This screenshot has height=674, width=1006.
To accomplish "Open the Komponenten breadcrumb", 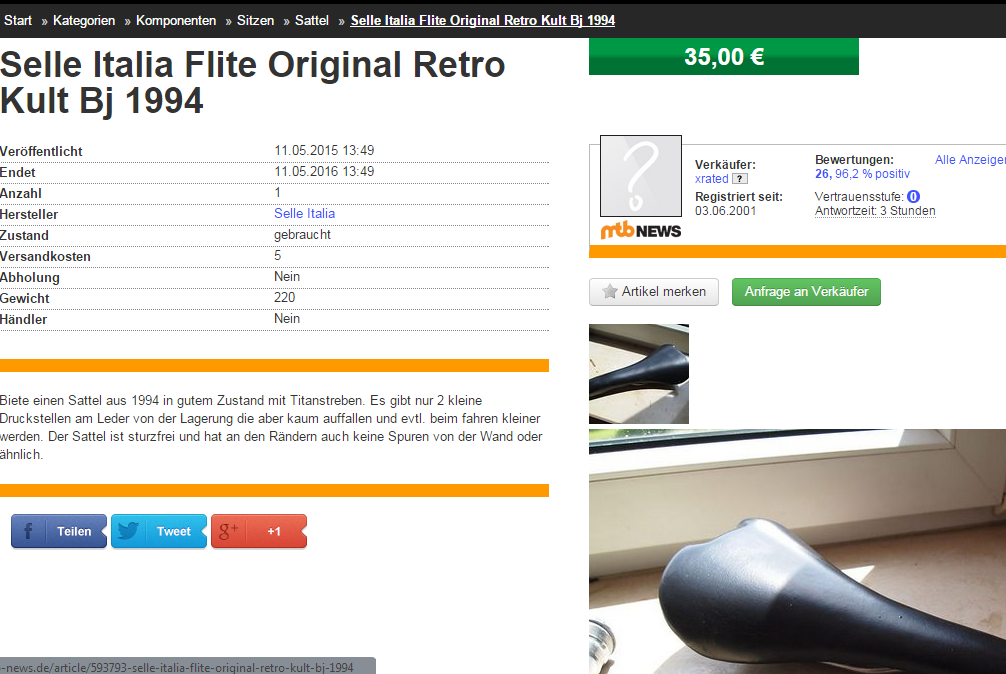I will click(x=176, y=21).
